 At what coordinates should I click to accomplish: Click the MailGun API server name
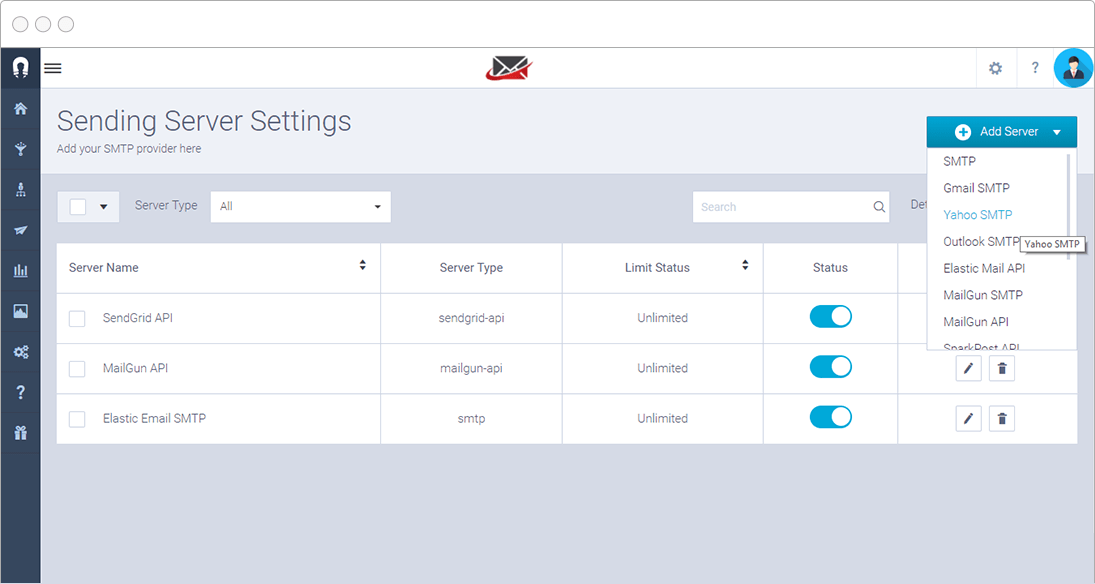coord(135,368)
